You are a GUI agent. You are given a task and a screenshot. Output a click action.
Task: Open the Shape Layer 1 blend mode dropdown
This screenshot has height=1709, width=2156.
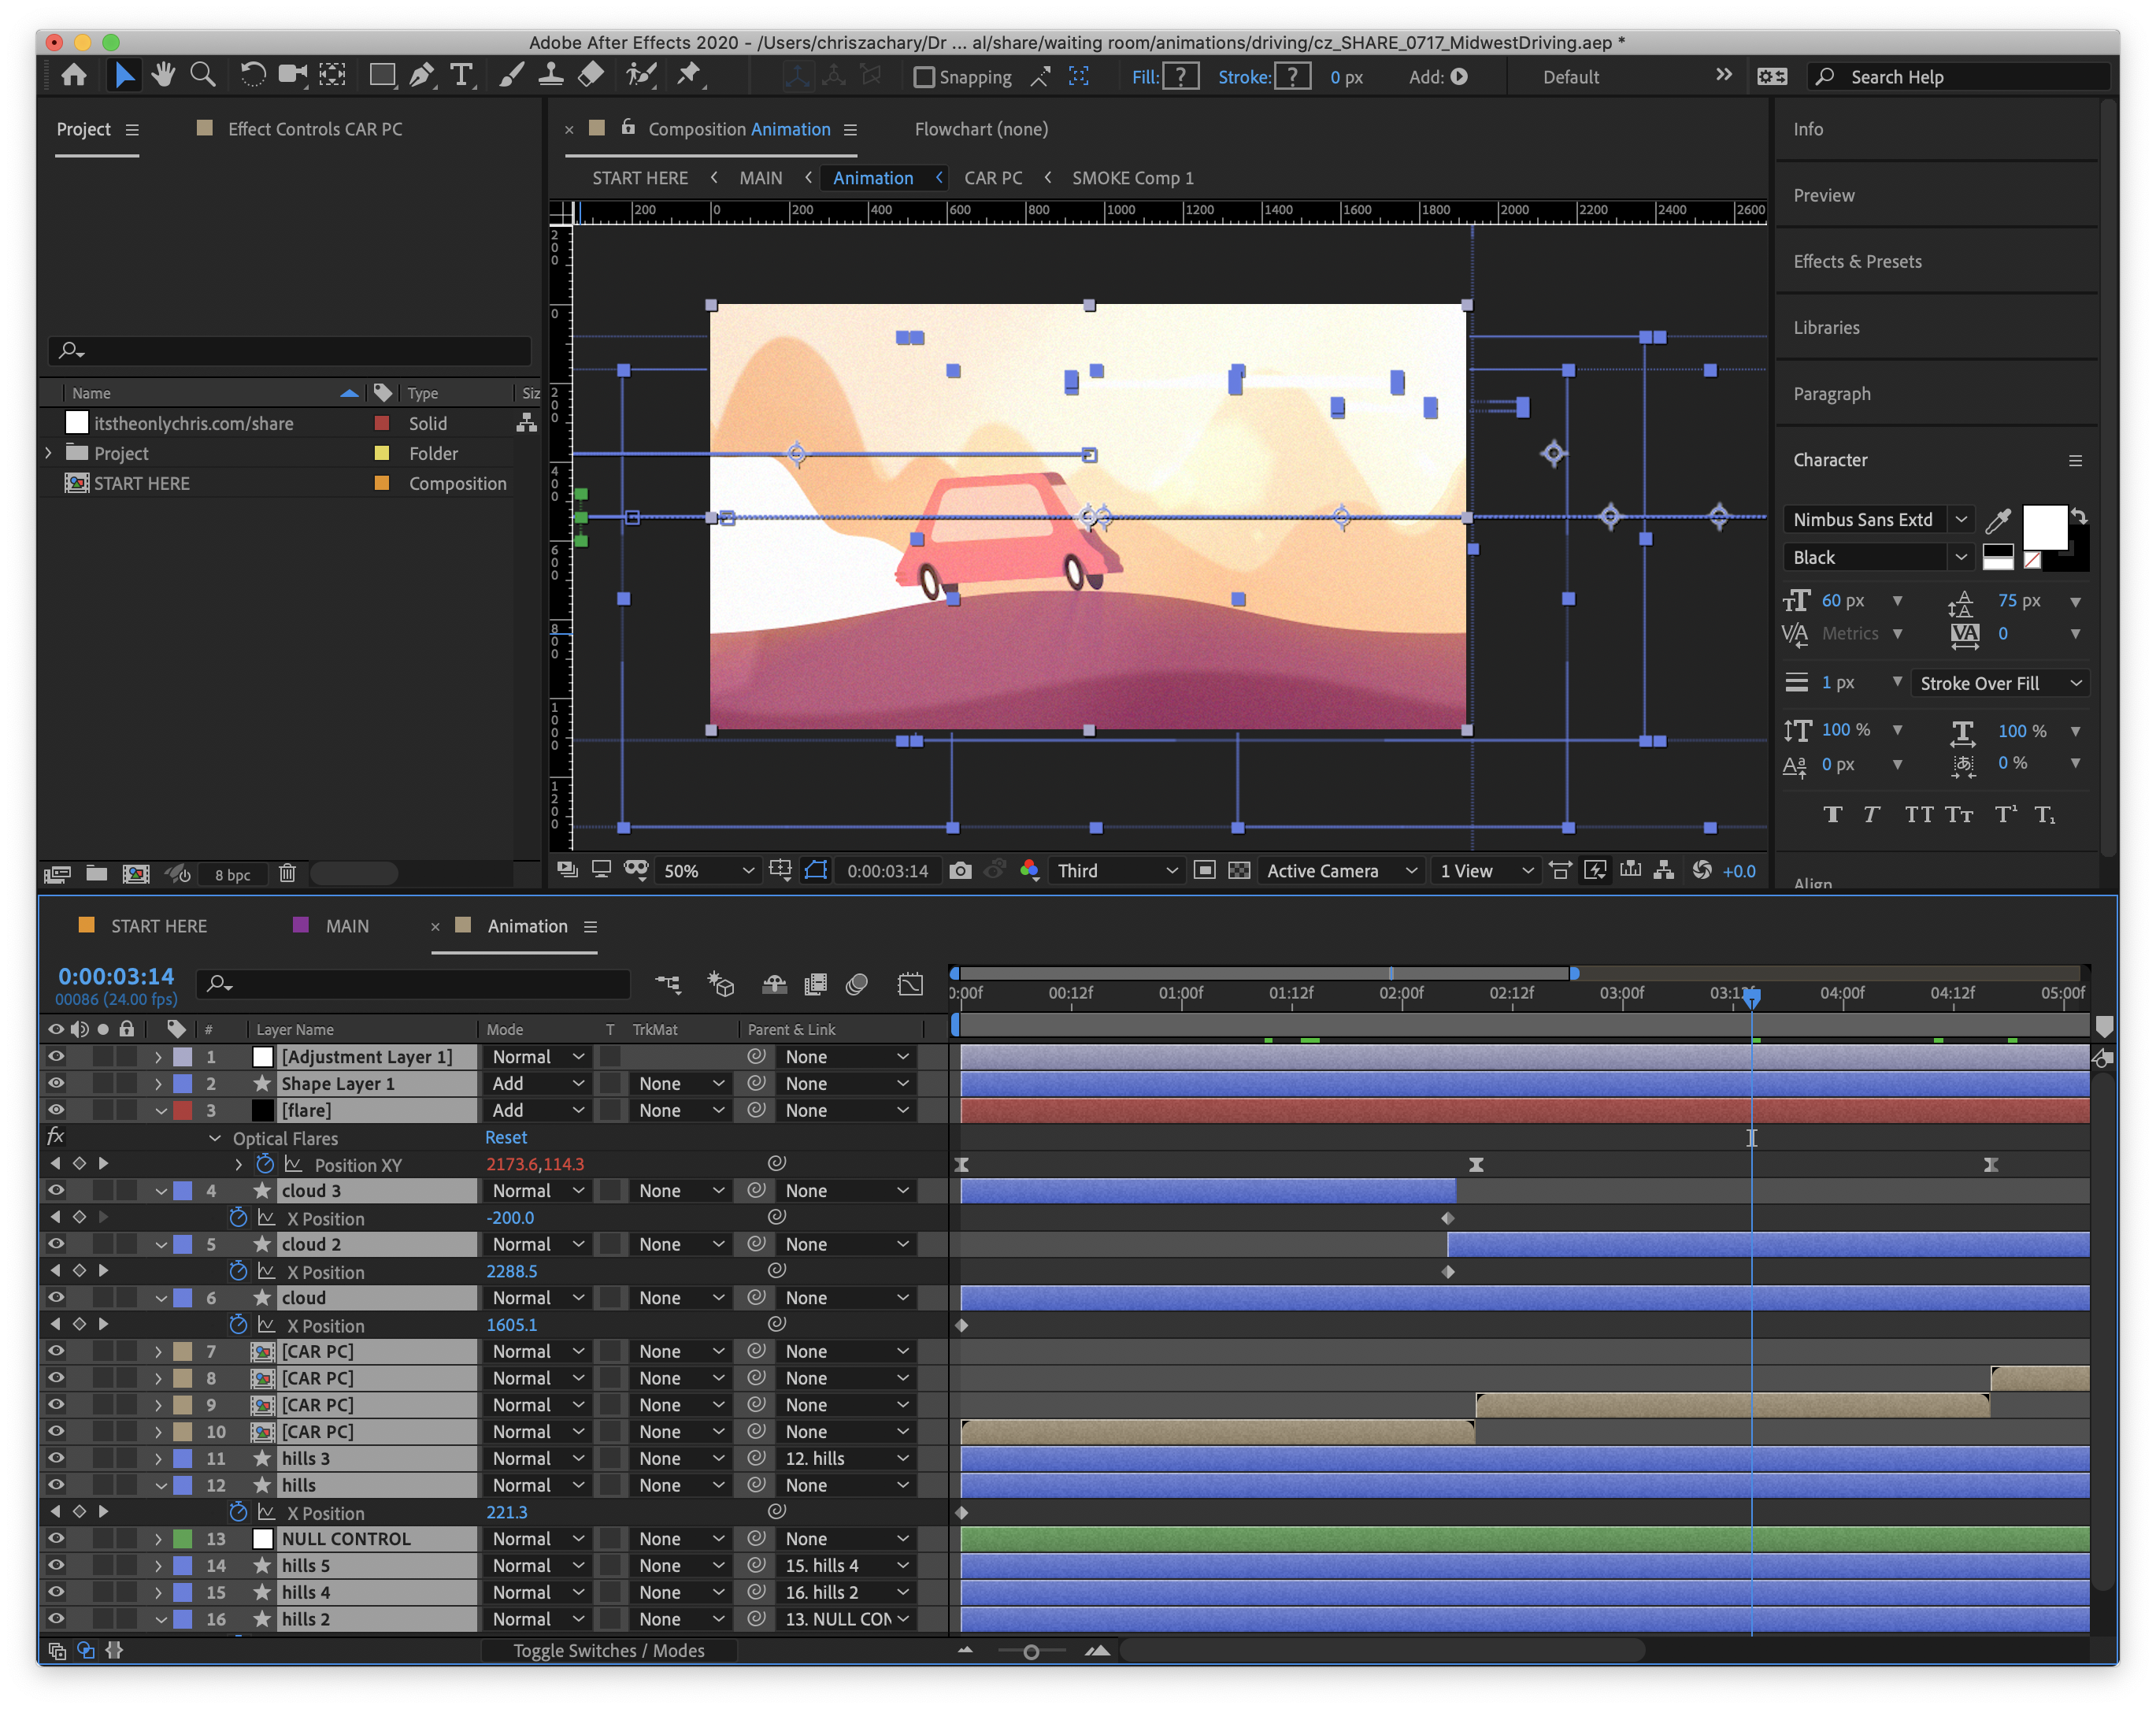[537, 1083]
